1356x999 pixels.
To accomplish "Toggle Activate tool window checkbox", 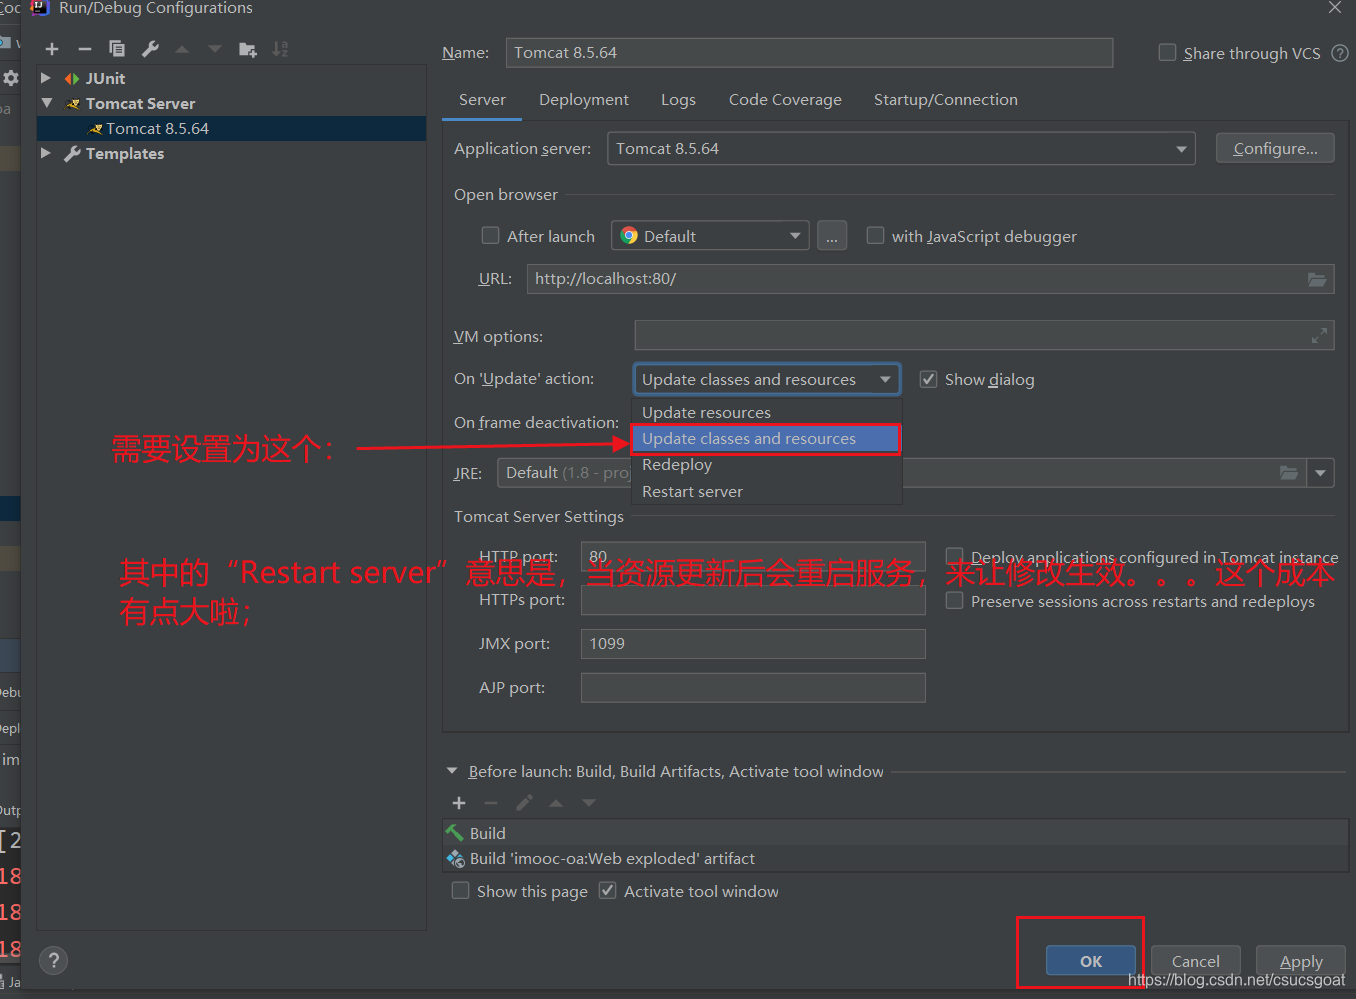I will tap(607, 890).
